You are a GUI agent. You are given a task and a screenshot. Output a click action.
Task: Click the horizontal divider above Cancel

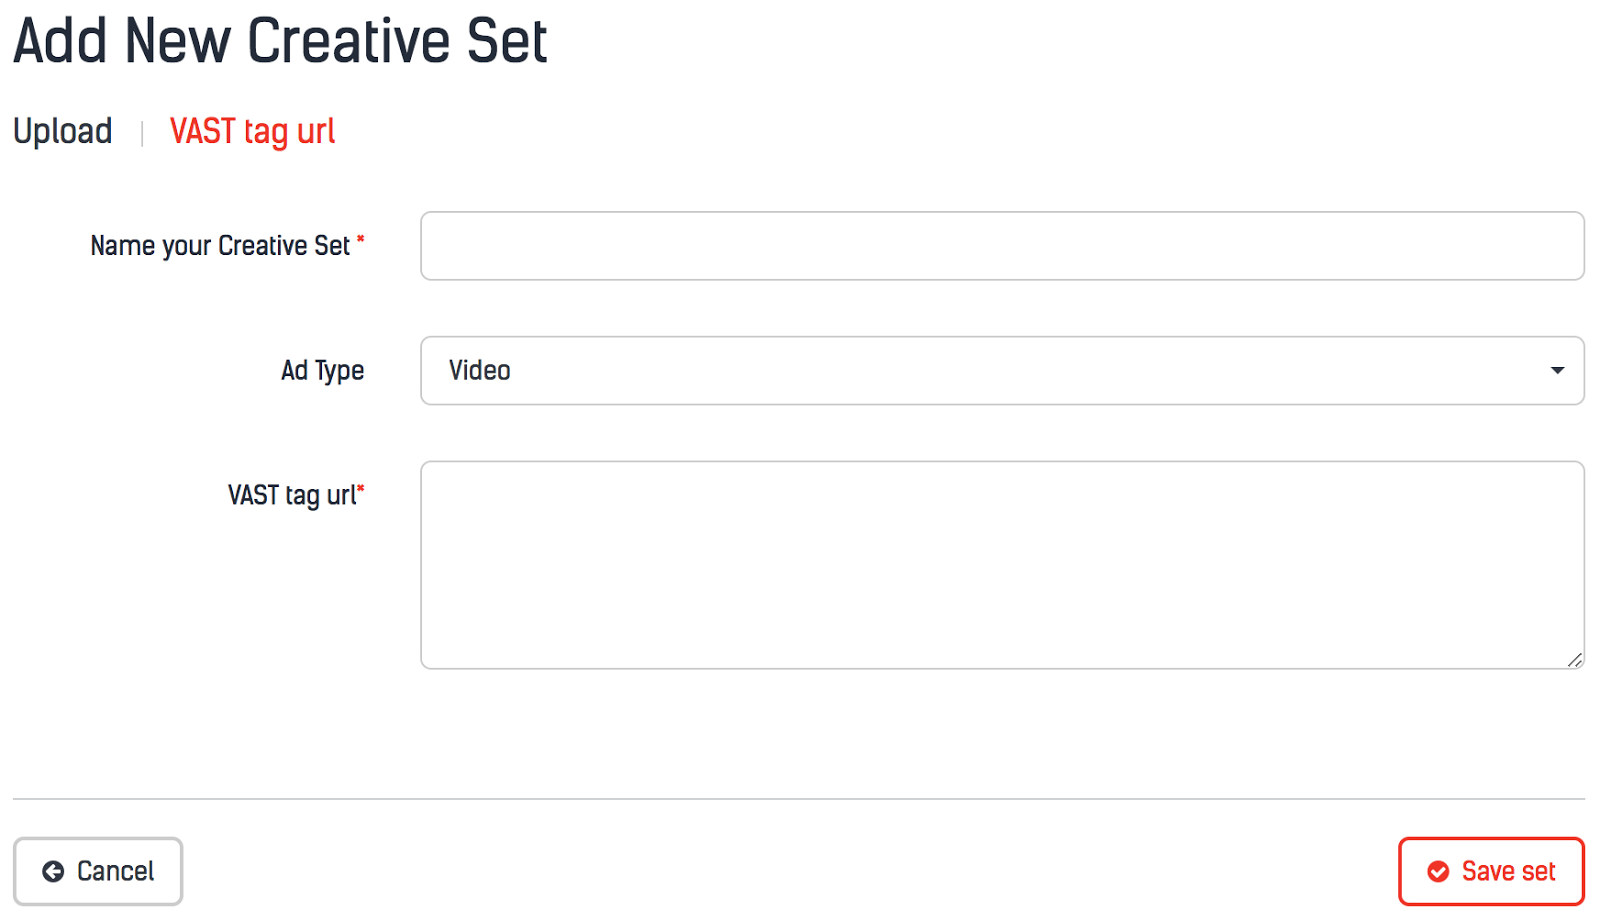(798, 799)
